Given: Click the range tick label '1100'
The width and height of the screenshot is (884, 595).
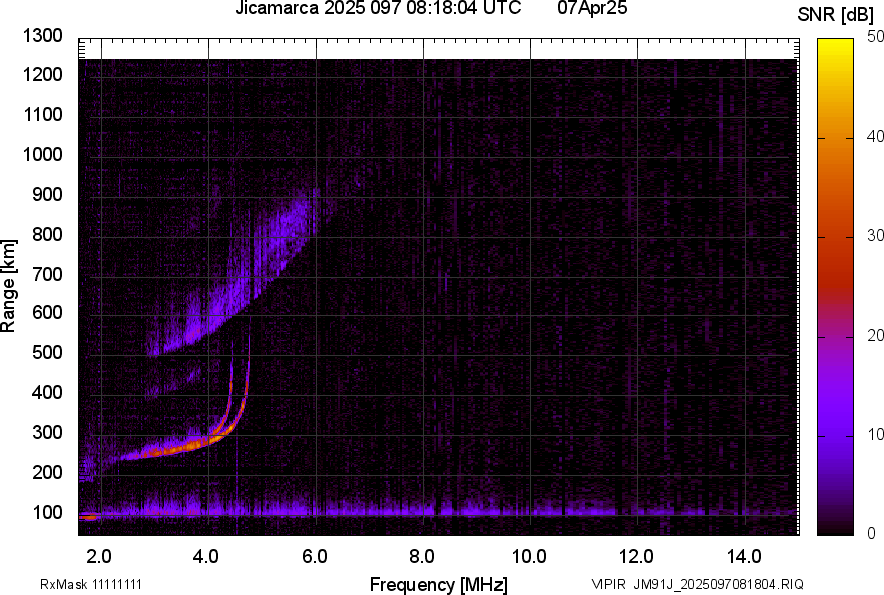Looking at the screenshot, I should pos(42,114).
